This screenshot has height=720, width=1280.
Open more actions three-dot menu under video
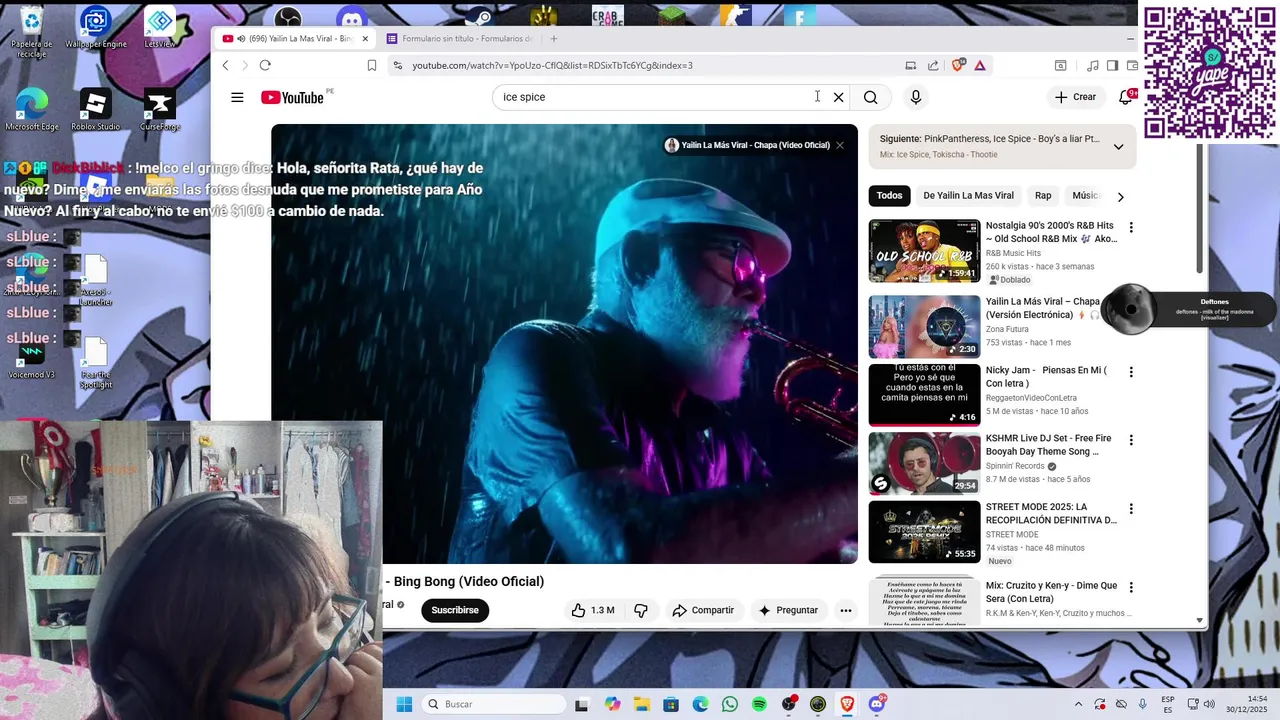point(846,610)
